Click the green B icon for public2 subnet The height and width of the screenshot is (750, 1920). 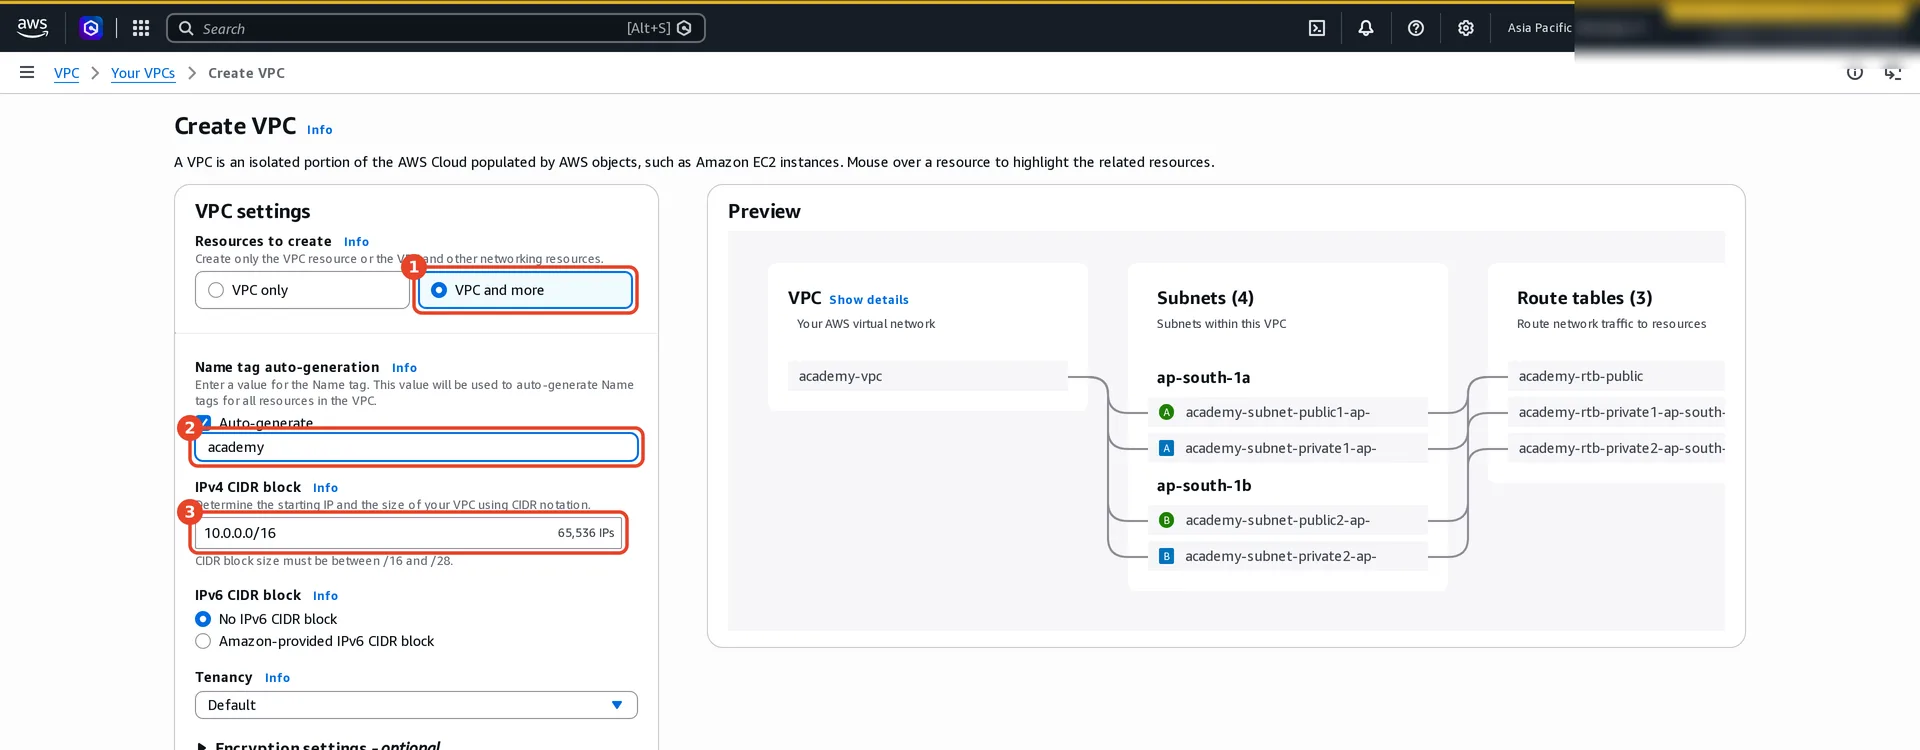pyautogui.click(x=1166, y=520)
